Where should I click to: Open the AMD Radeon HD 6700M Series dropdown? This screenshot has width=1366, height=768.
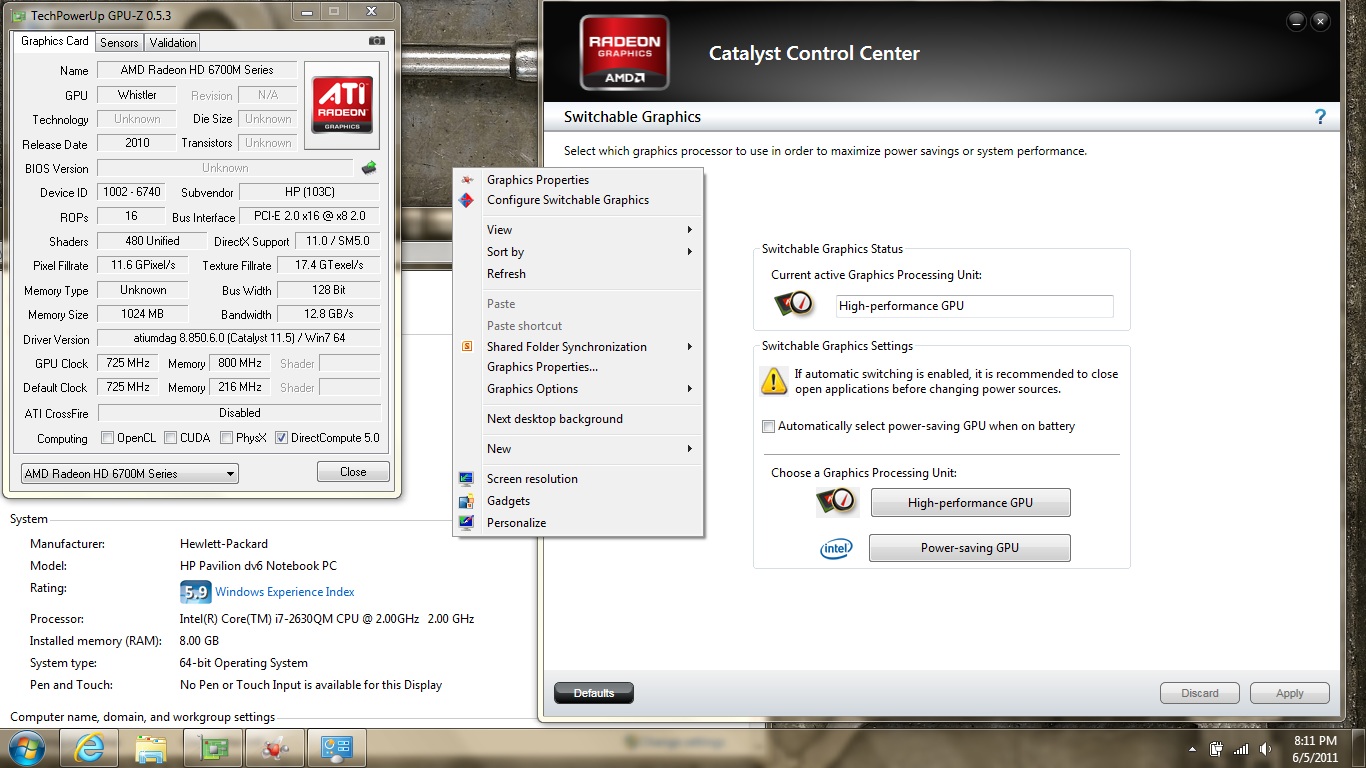click(130, 474)
